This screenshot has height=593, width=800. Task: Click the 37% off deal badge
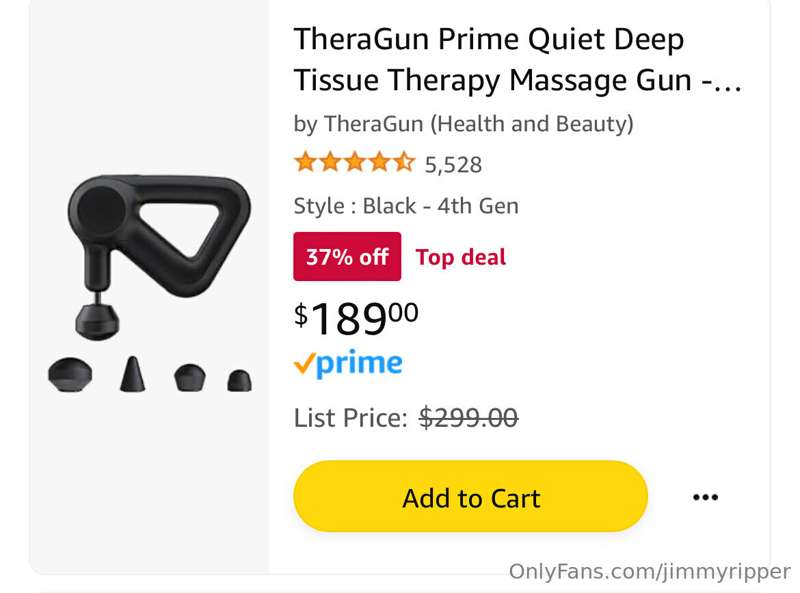click(x=347, y=256)
